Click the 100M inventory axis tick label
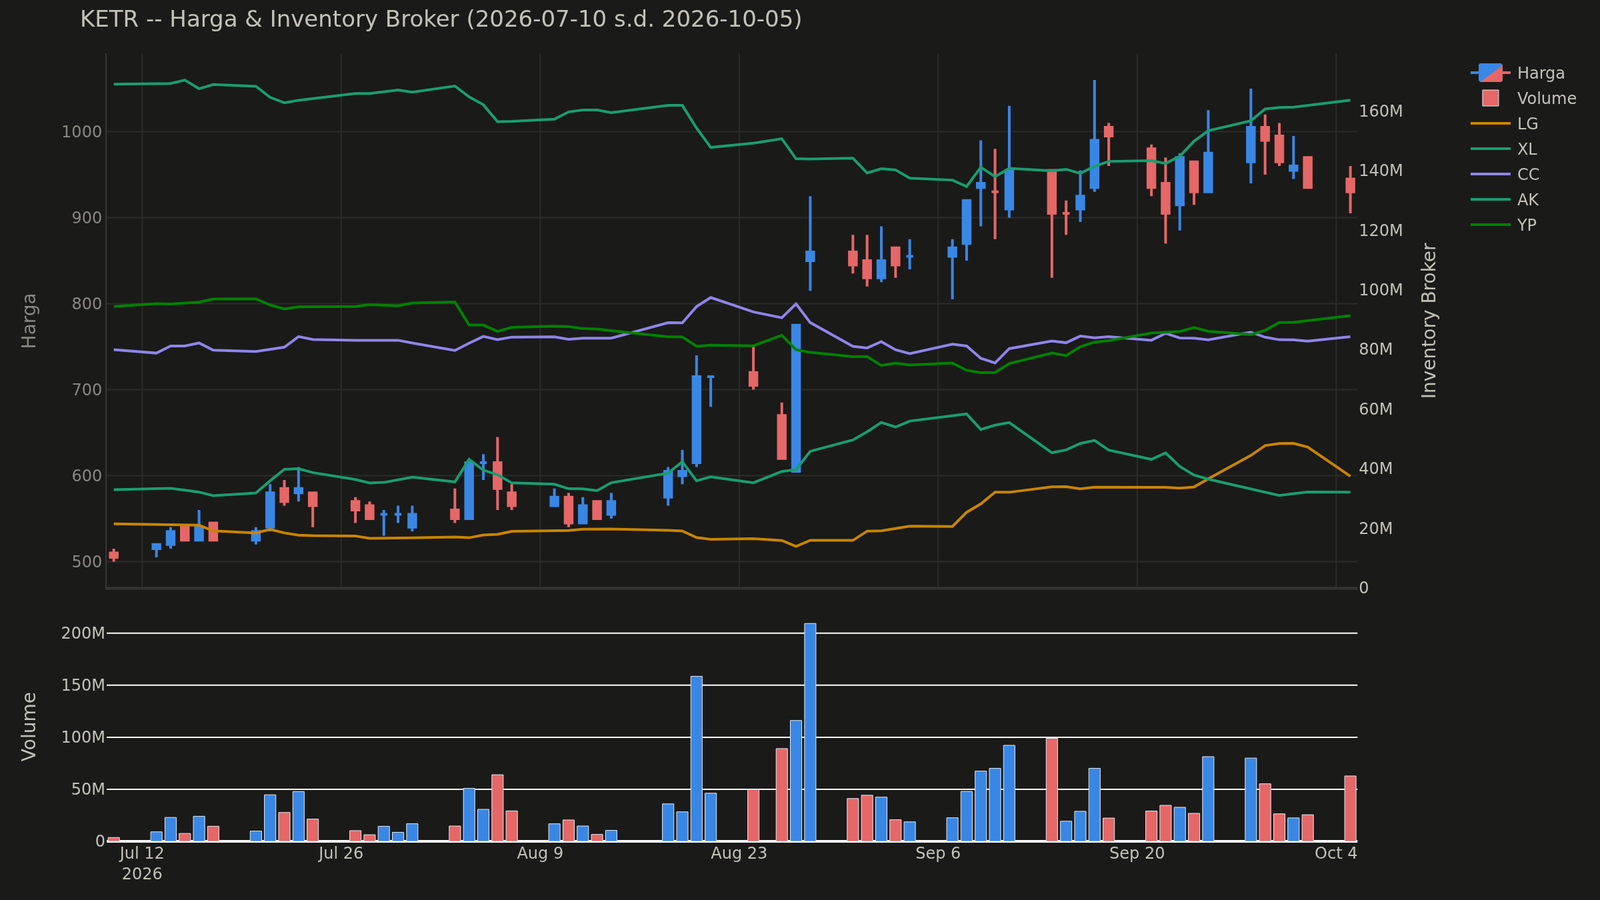 click(x=1381, y=290)
